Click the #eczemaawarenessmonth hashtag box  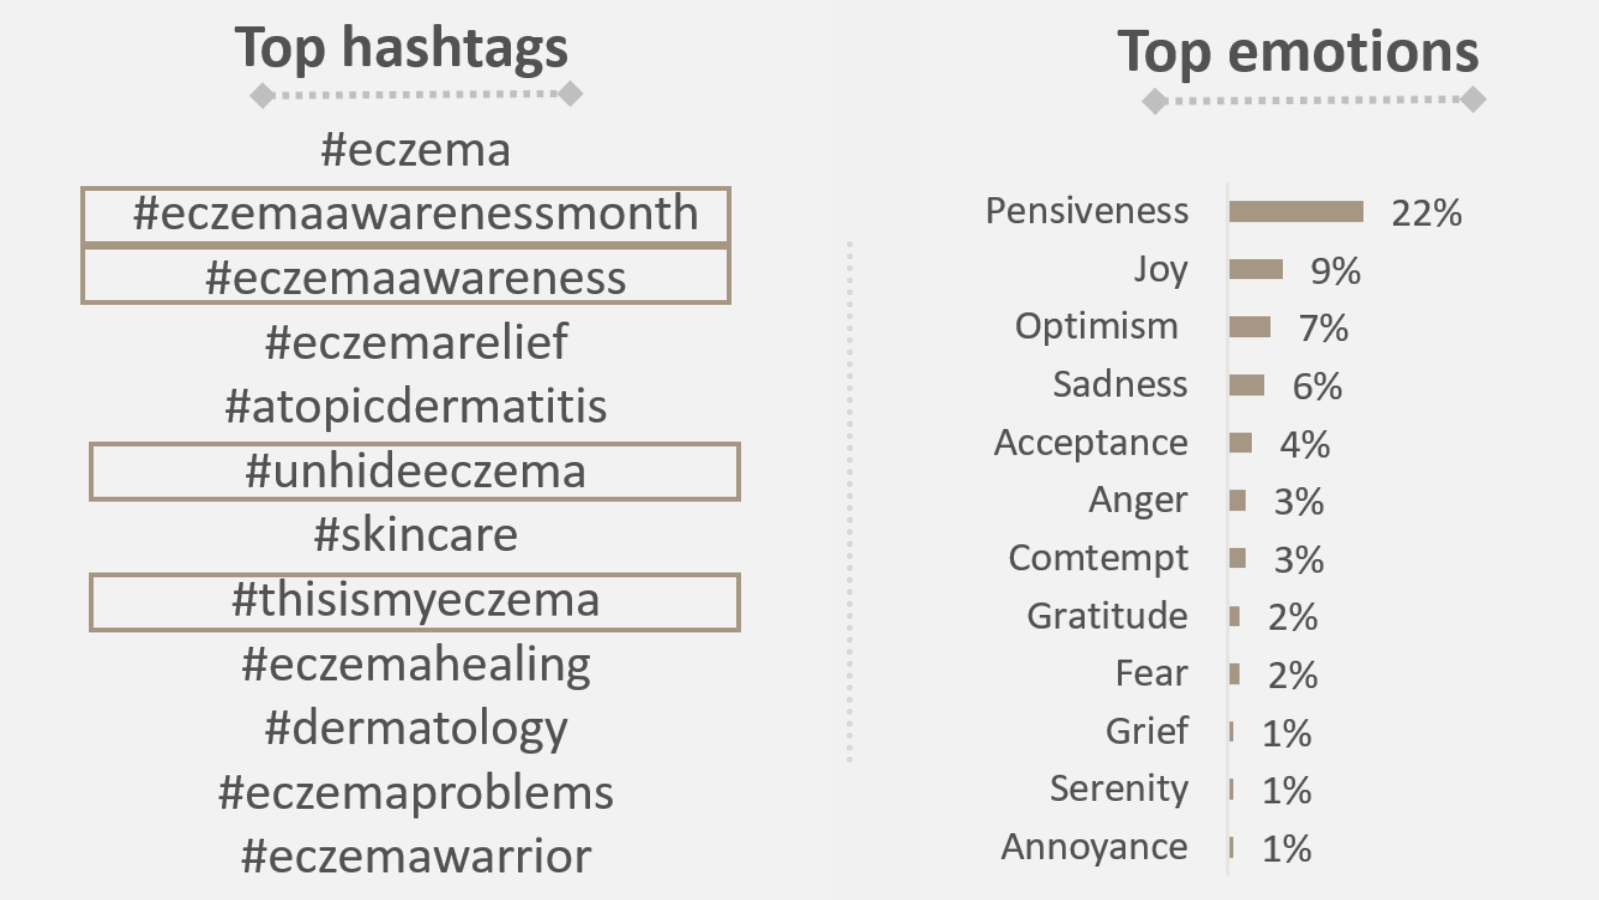point(406,215)
